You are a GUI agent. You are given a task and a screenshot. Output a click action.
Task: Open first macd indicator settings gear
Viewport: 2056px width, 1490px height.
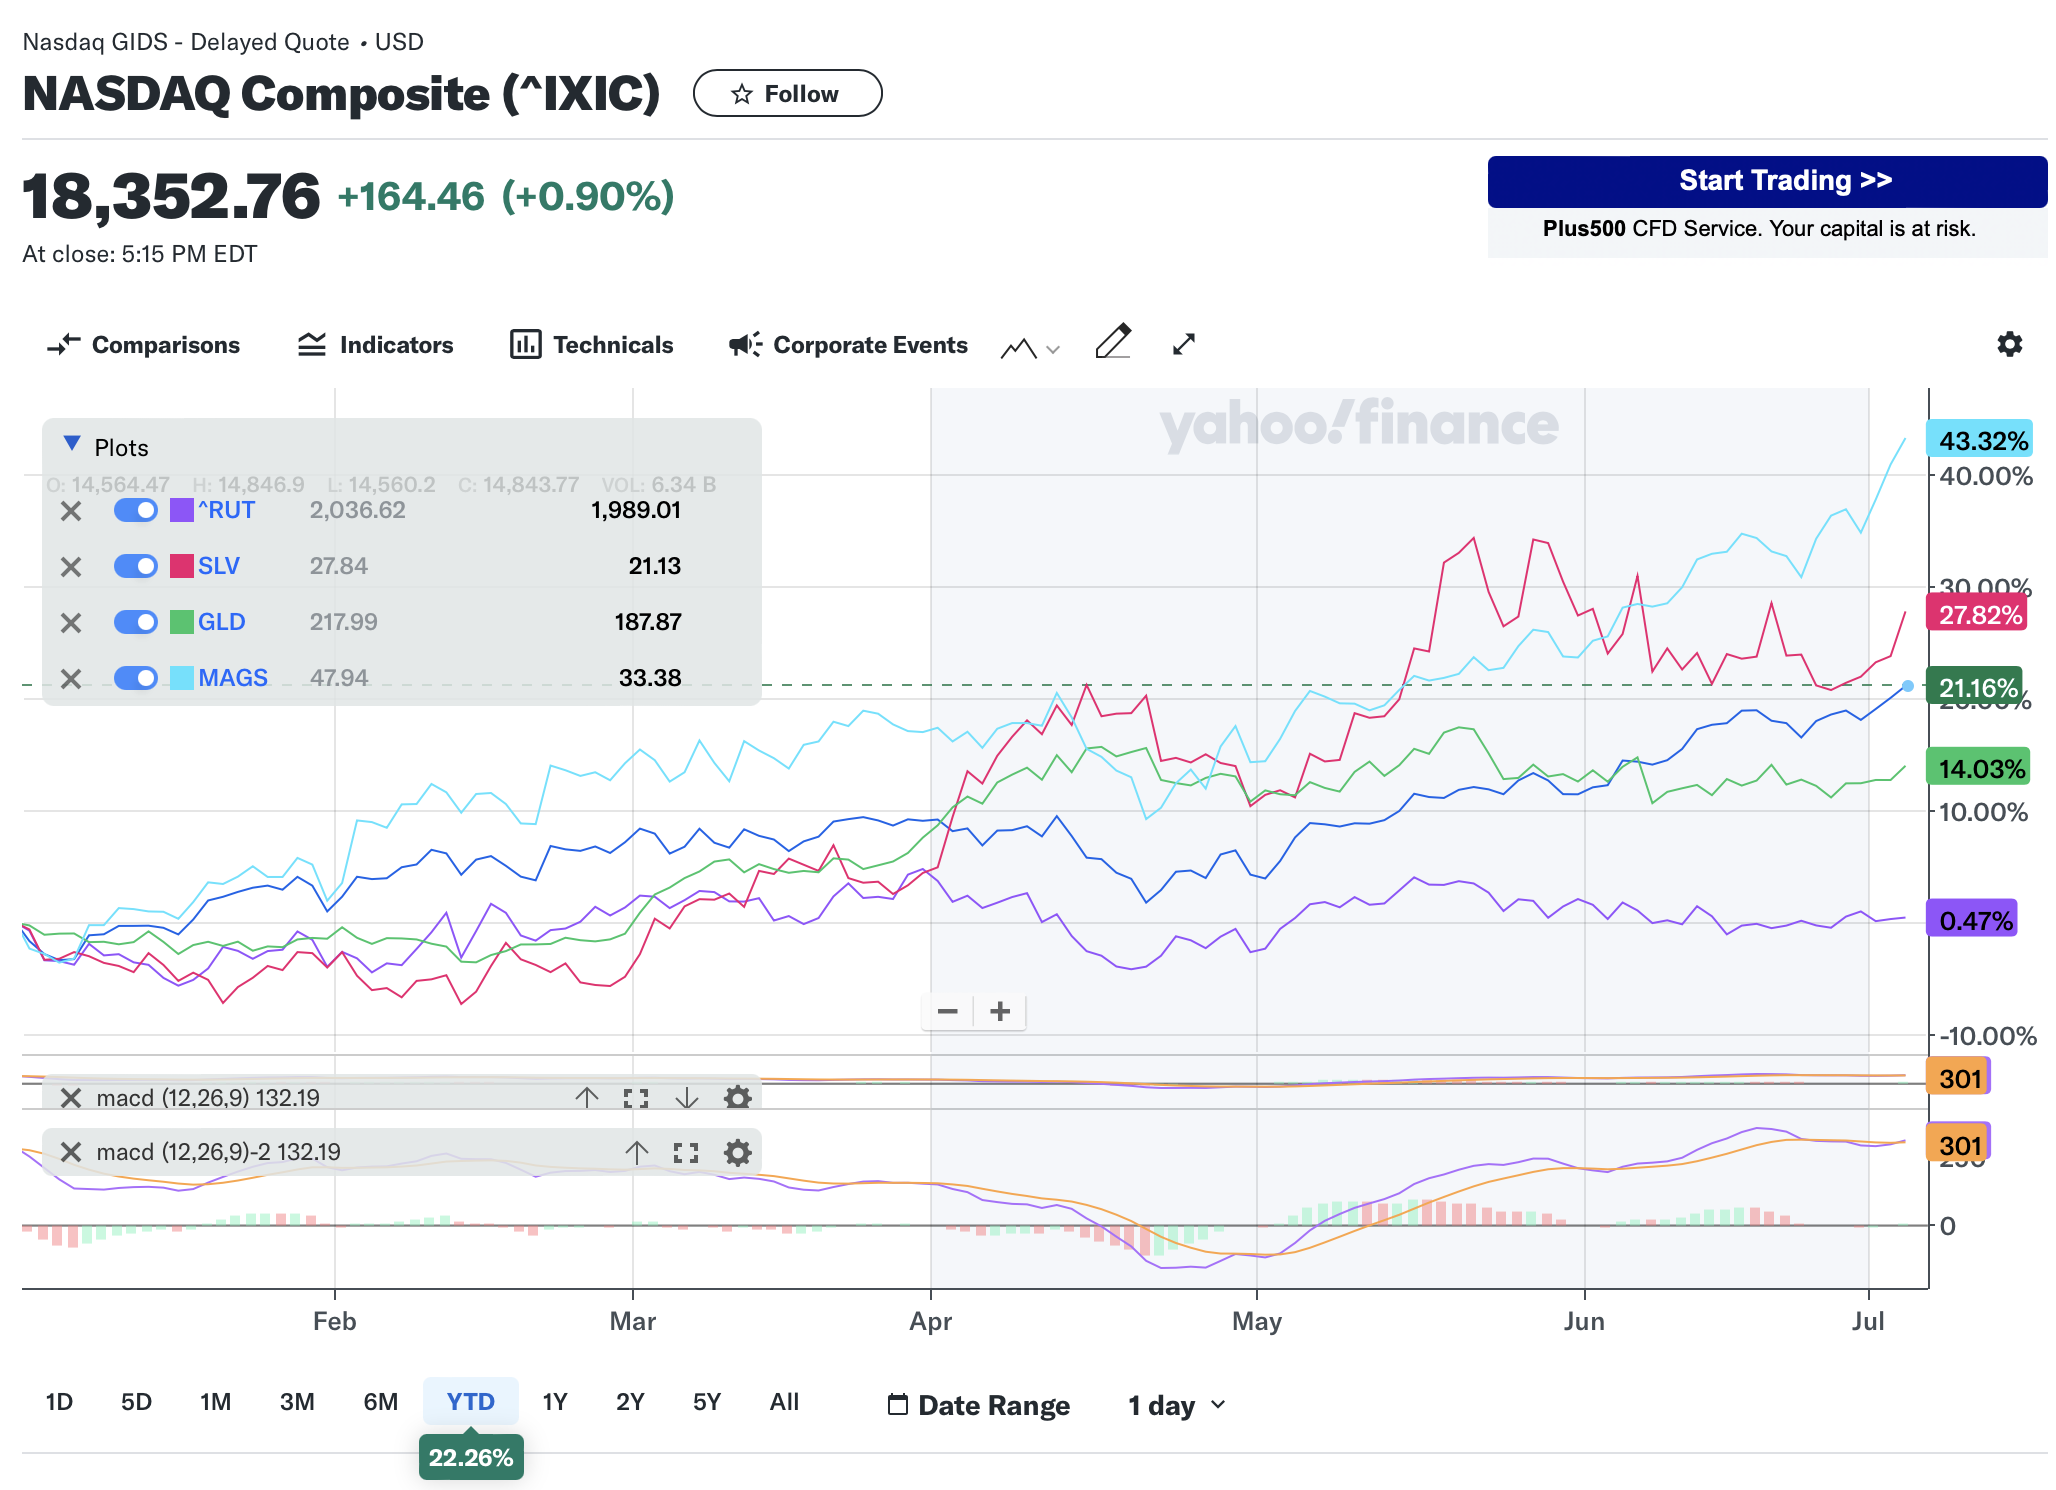coord(737,1098)
